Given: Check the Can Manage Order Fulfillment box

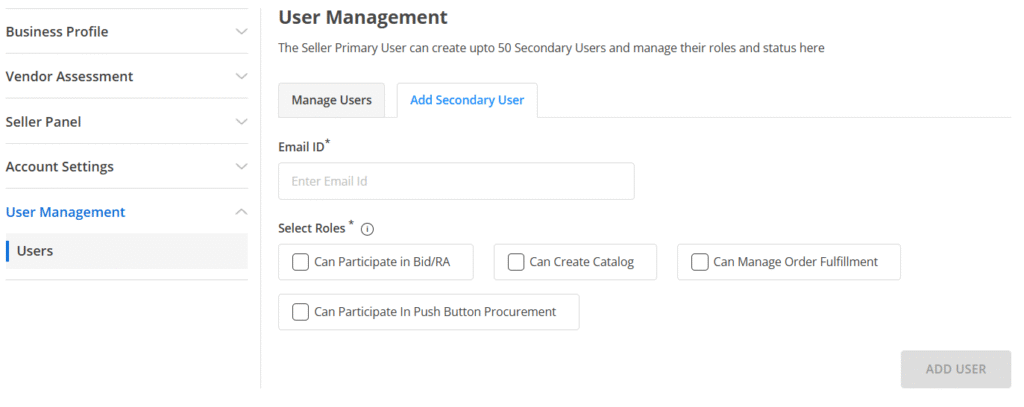Looking at the screenshot, I should coord(700,262).
